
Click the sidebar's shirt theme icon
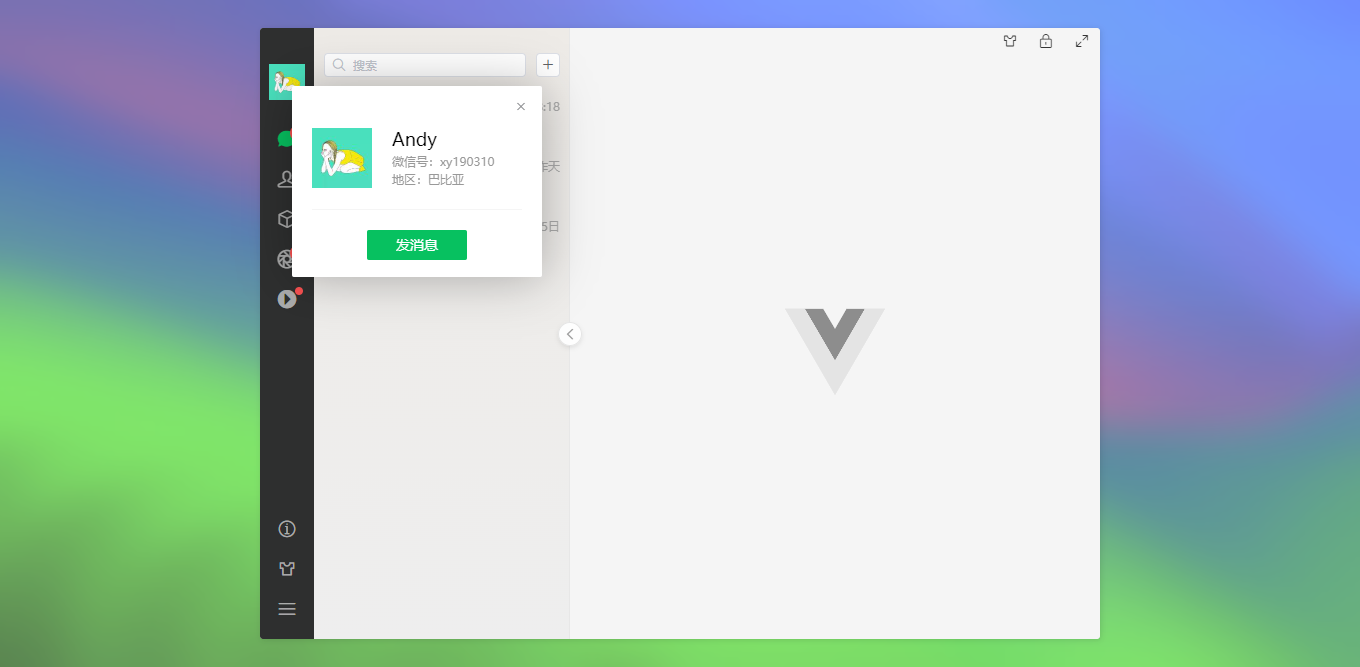click(x=287, y=569)
